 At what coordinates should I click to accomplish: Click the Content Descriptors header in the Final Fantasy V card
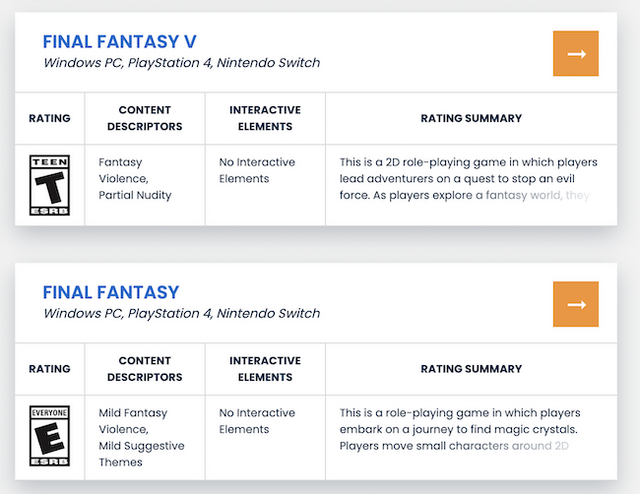point(145,118)
